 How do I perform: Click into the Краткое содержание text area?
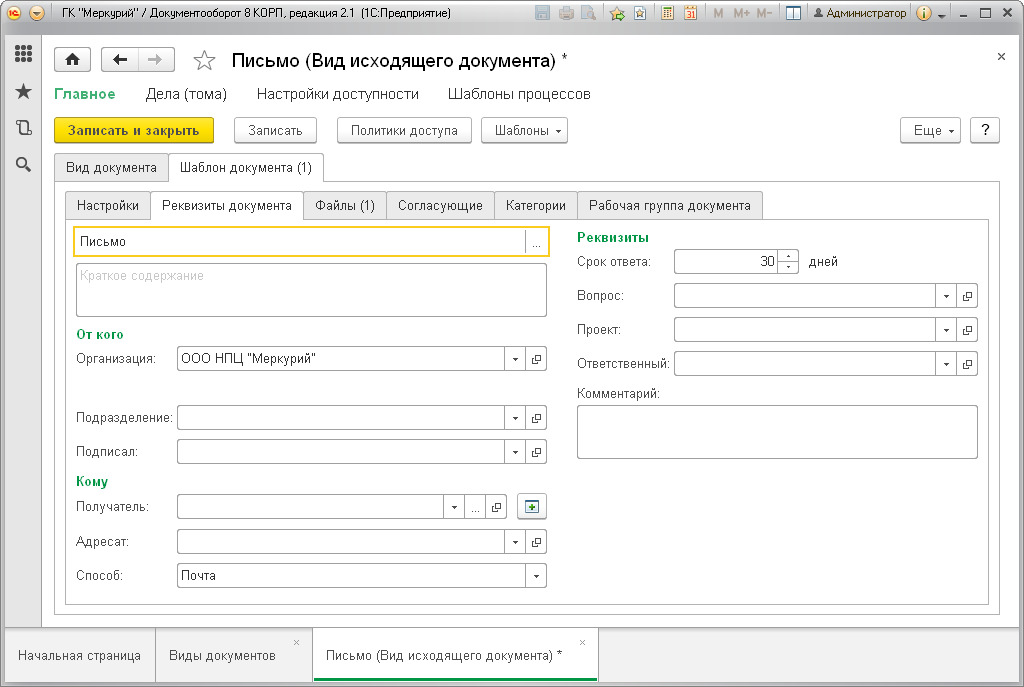(x=312, y=290)
